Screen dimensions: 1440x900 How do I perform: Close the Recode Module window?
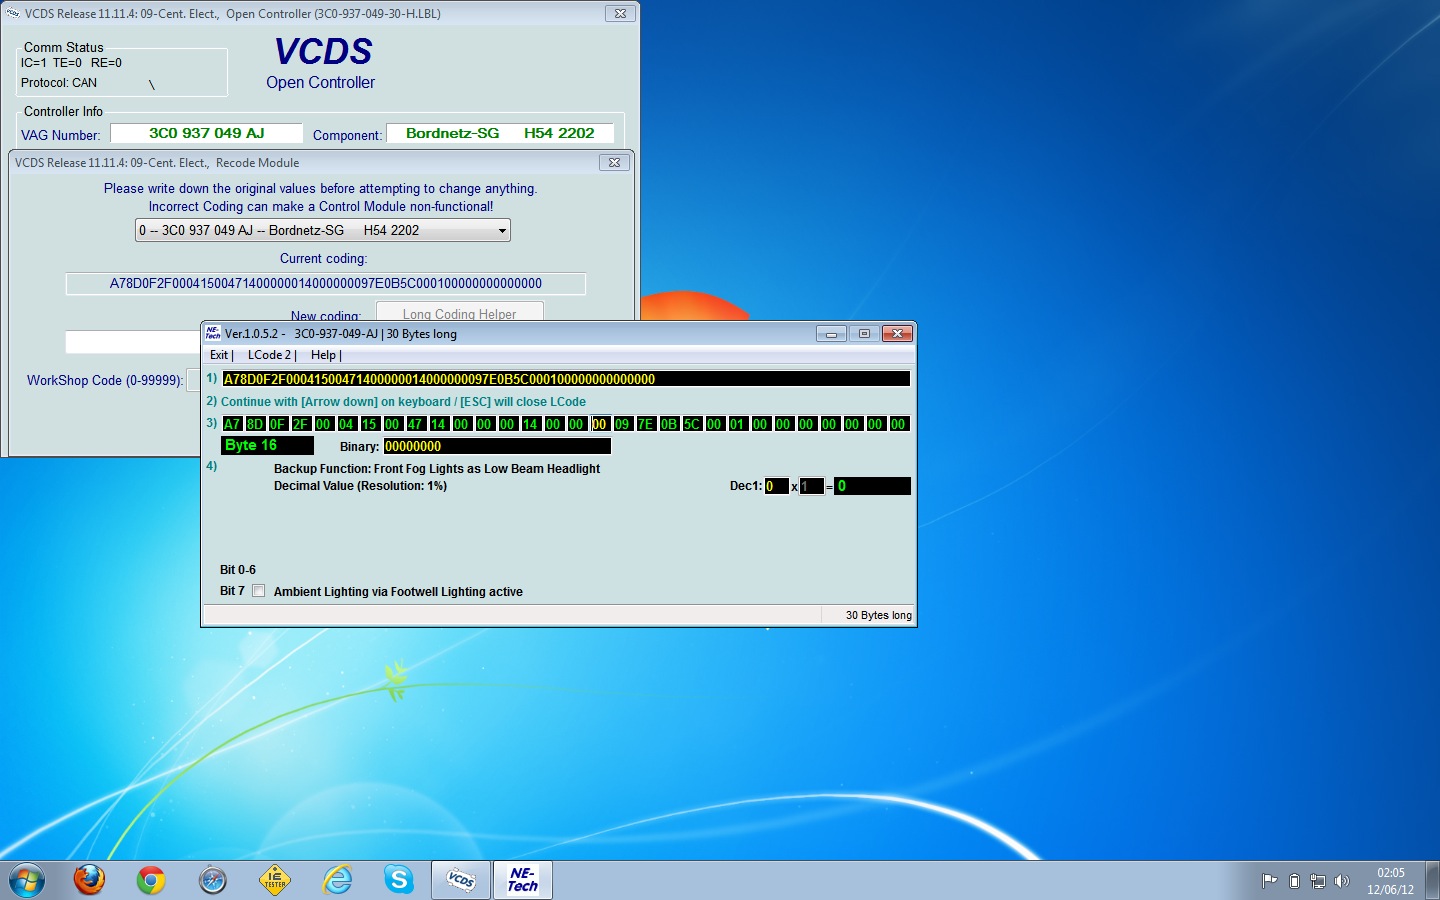tap(614, 162)
